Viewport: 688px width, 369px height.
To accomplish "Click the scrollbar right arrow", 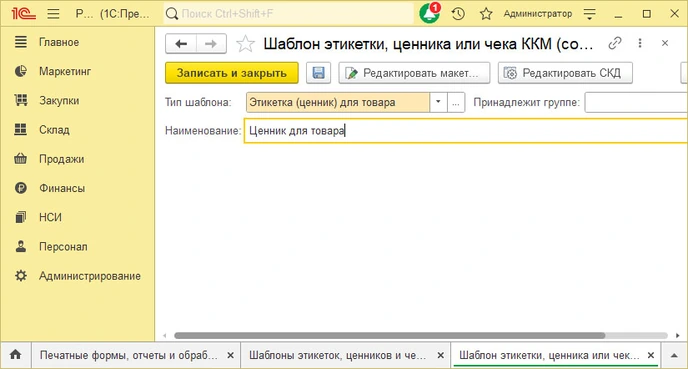I will coord(677,335).
